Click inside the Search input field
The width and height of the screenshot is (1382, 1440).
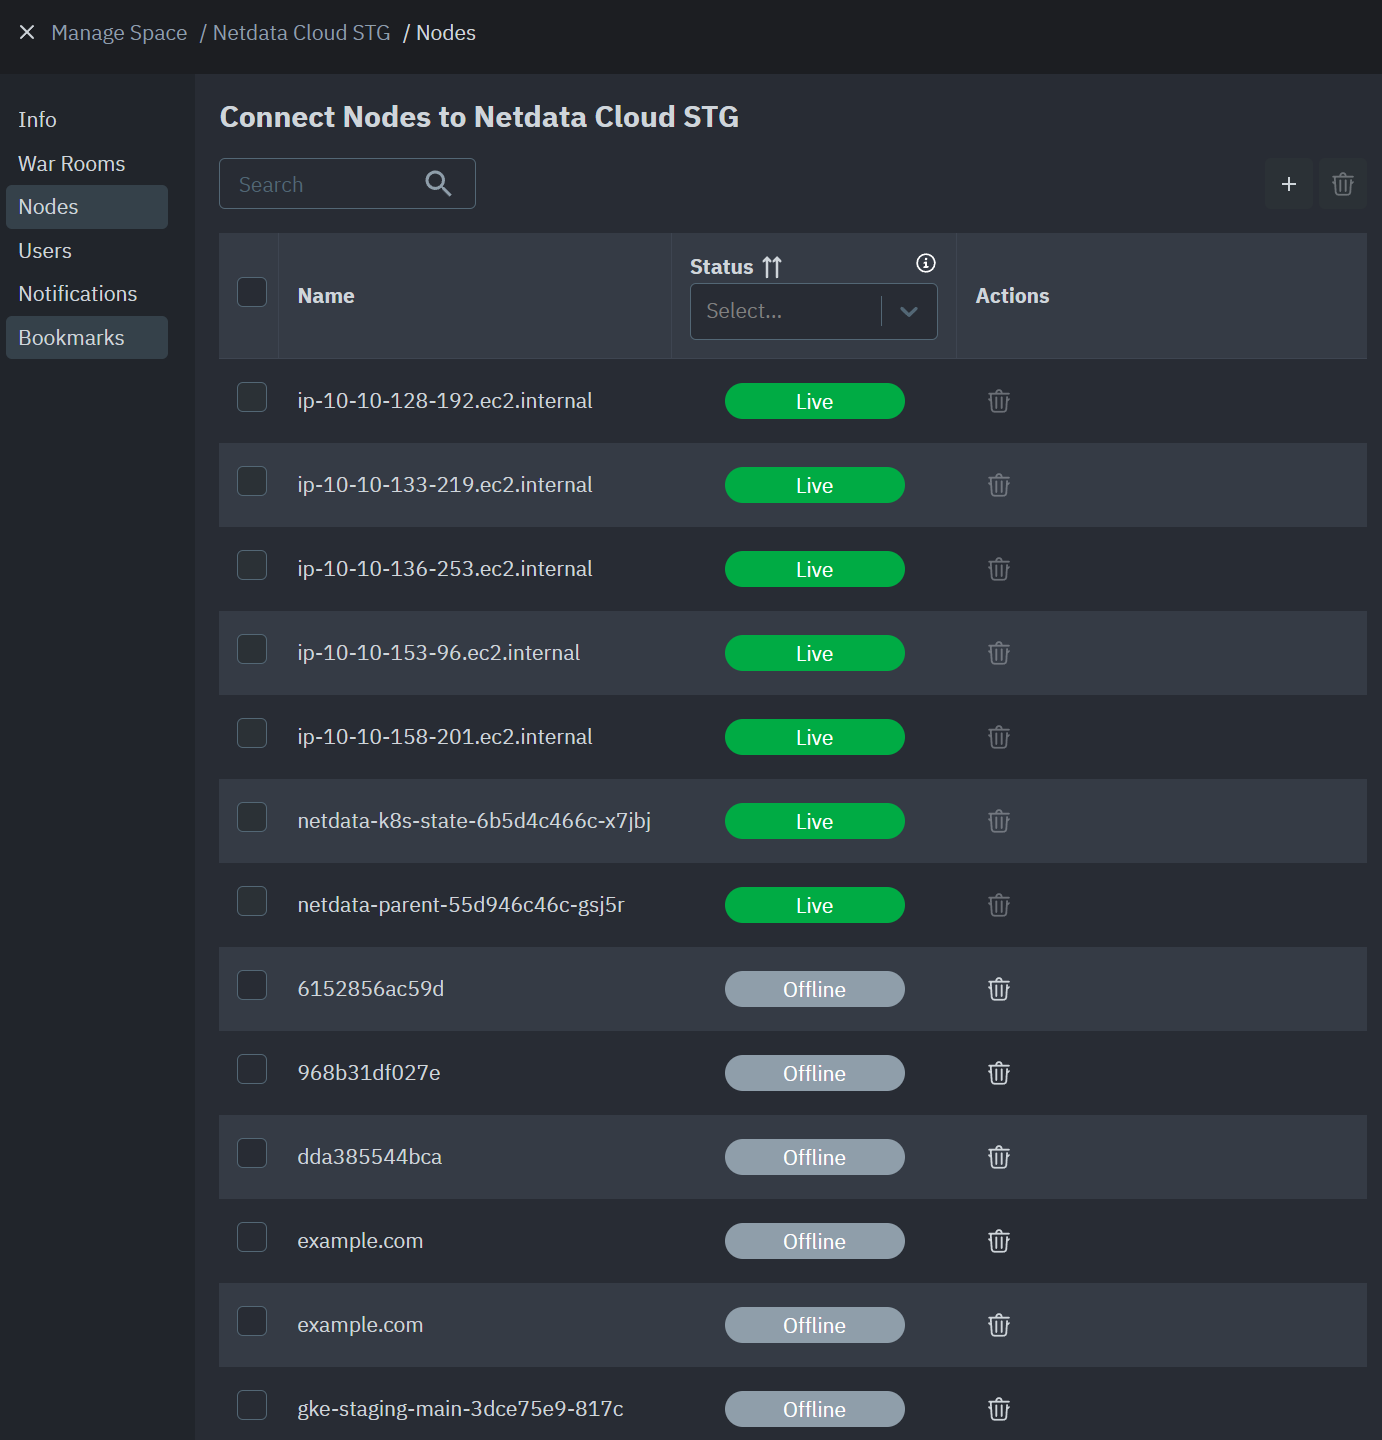320,183
